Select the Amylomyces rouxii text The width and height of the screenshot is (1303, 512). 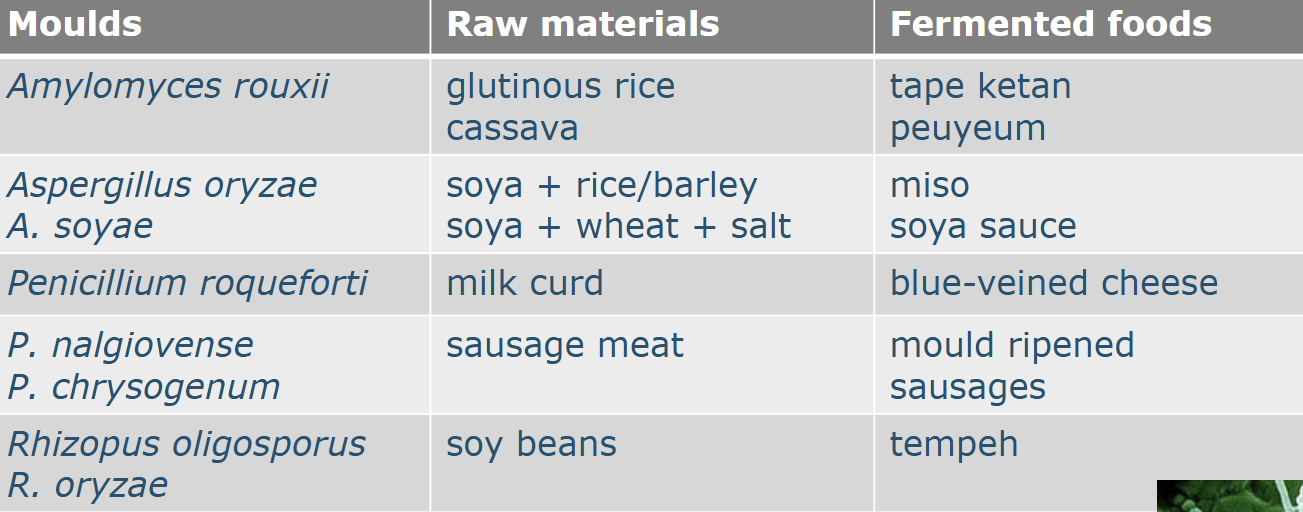(x=168, y=86)
